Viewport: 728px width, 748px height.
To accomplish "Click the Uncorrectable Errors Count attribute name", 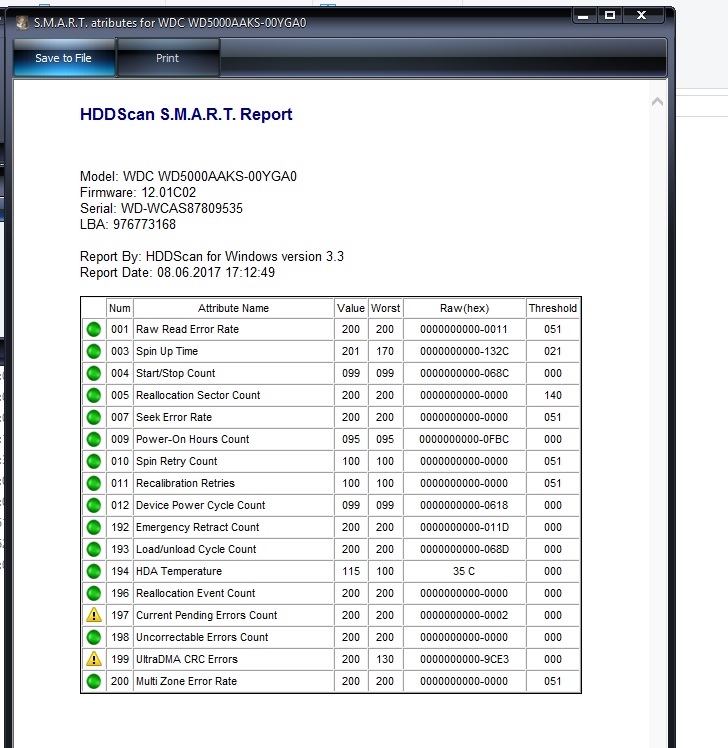I will click(x=202, y=637).
